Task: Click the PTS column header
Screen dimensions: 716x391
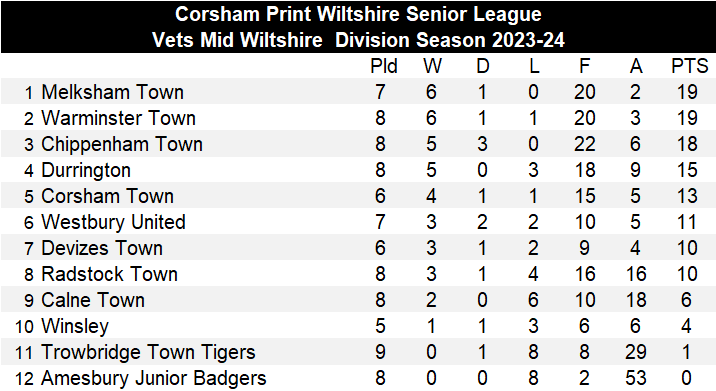Action: pyautogui.click(x=690, y=66)
